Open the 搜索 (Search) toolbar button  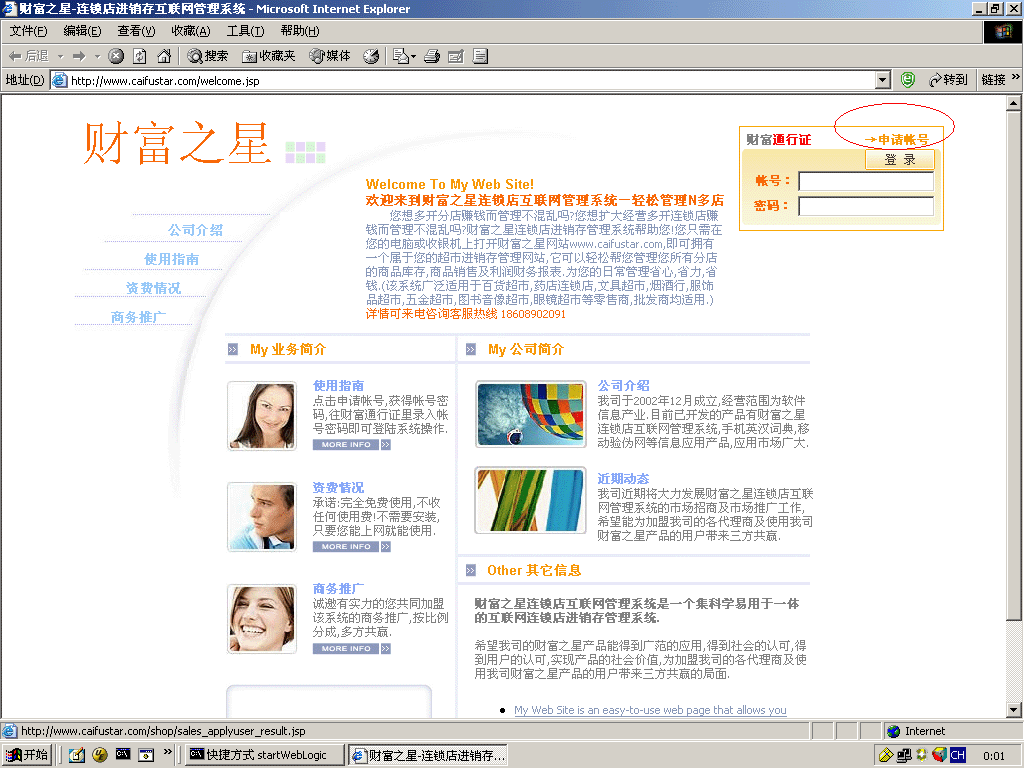[207, 56]
